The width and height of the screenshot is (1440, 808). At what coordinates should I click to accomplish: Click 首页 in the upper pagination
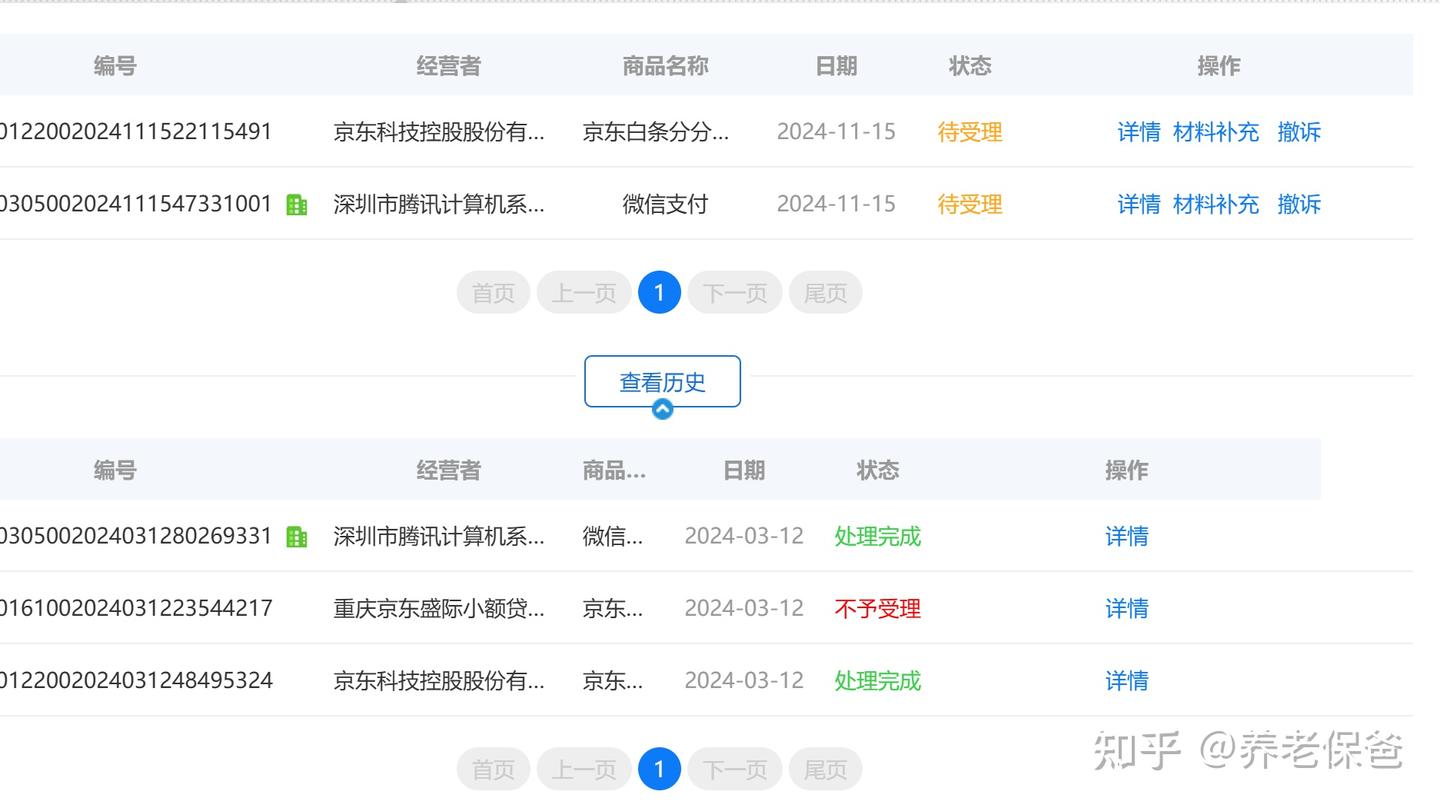[x=493, y=293]
